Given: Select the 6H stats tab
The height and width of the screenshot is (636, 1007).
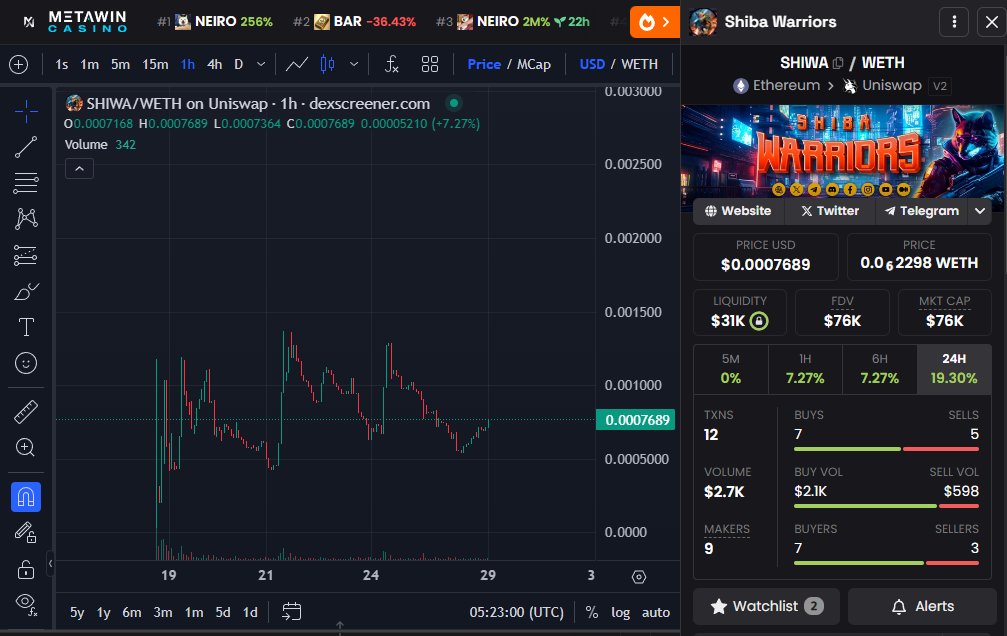Looking at the screenshot, I should 879,369.
